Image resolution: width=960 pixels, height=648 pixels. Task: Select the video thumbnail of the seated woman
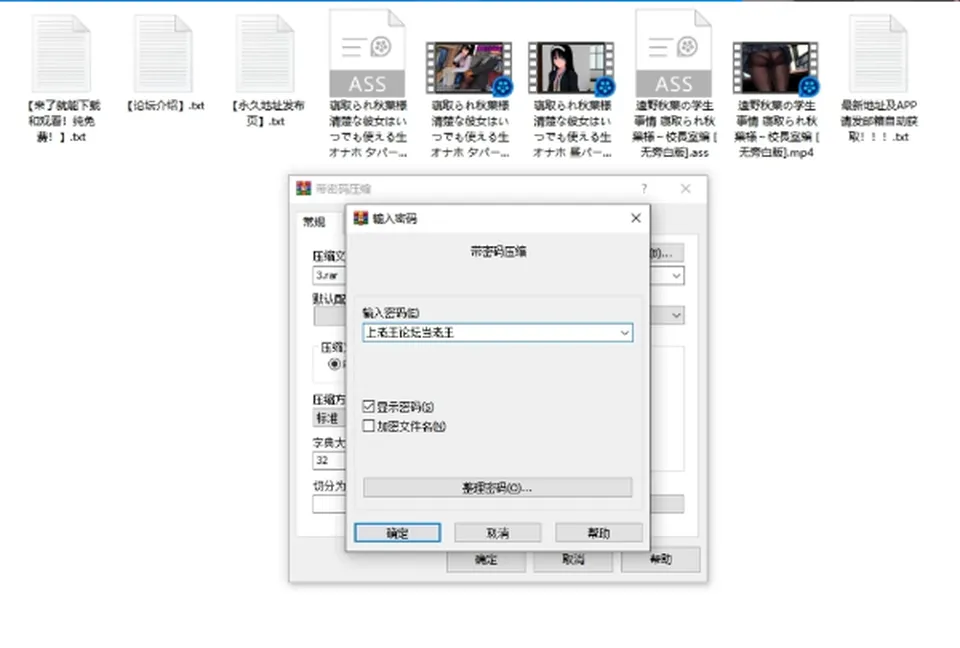469,67
